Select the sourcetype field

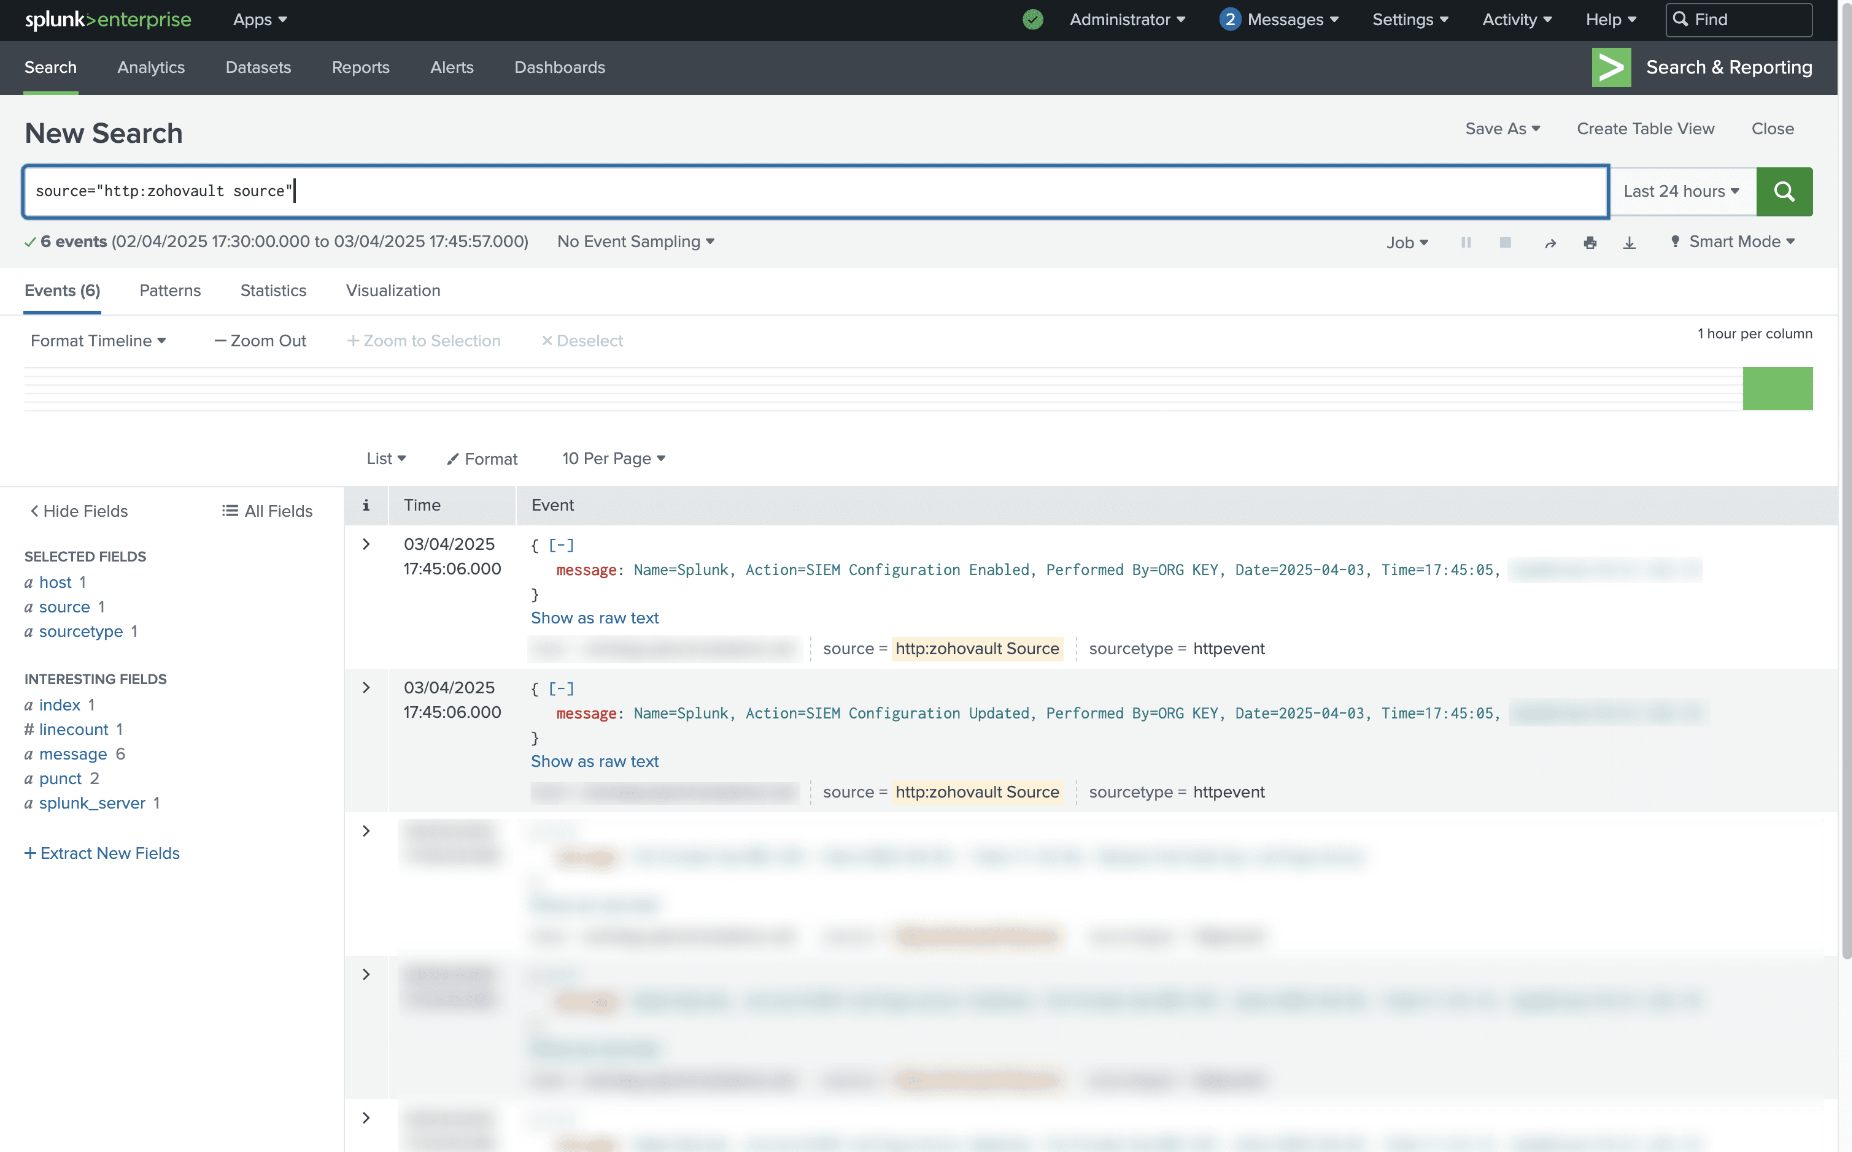pos(81,631)
